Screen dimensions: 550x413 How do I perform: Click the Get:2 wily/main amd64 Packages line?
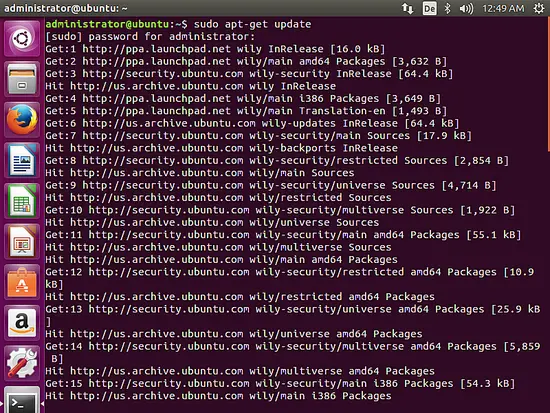[246, 61]
